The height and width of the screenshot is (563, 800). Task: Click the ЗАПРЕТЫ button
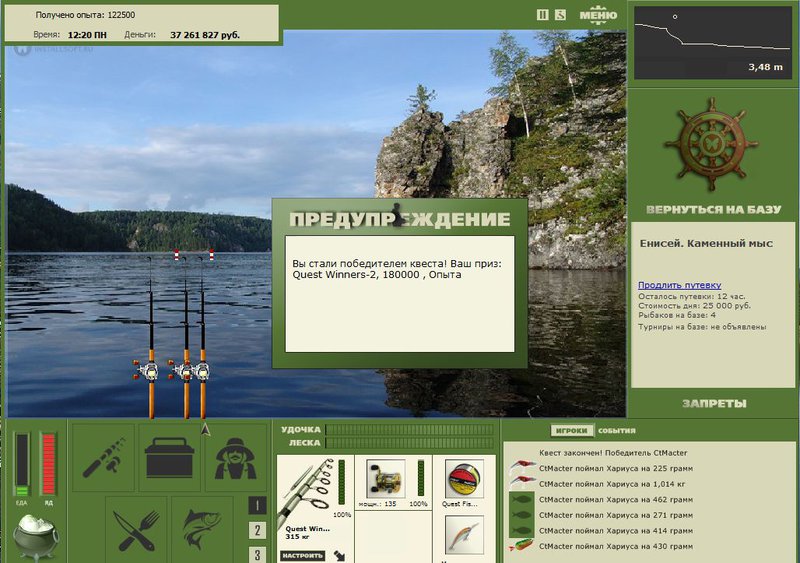point(714,404)
